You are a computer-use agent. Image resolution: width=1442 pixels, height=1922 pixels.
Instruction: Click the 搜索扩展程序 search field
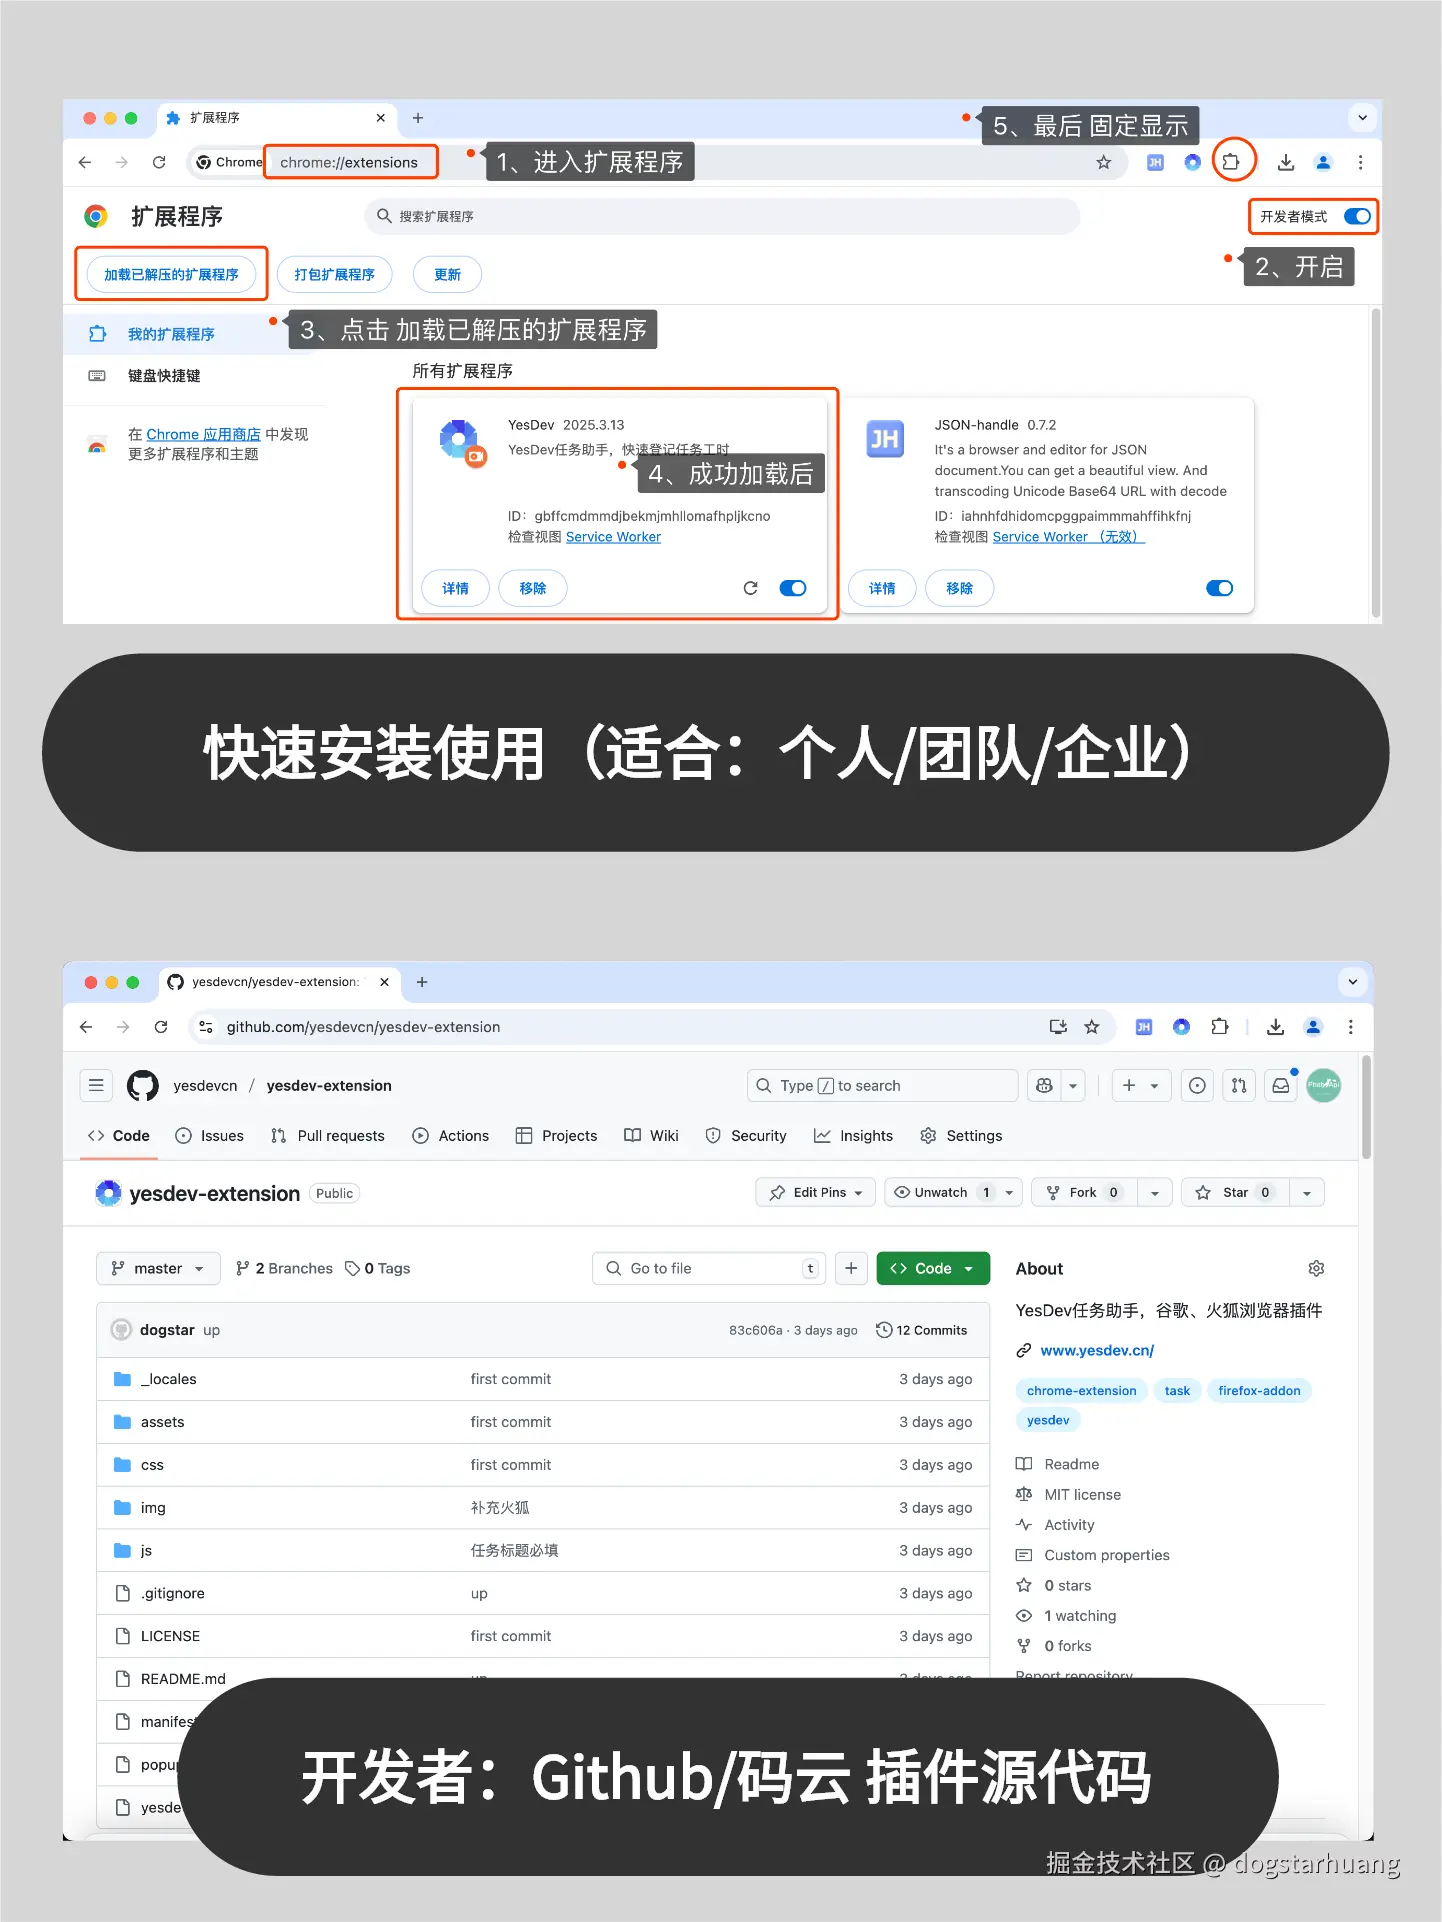tap(722, 216)
